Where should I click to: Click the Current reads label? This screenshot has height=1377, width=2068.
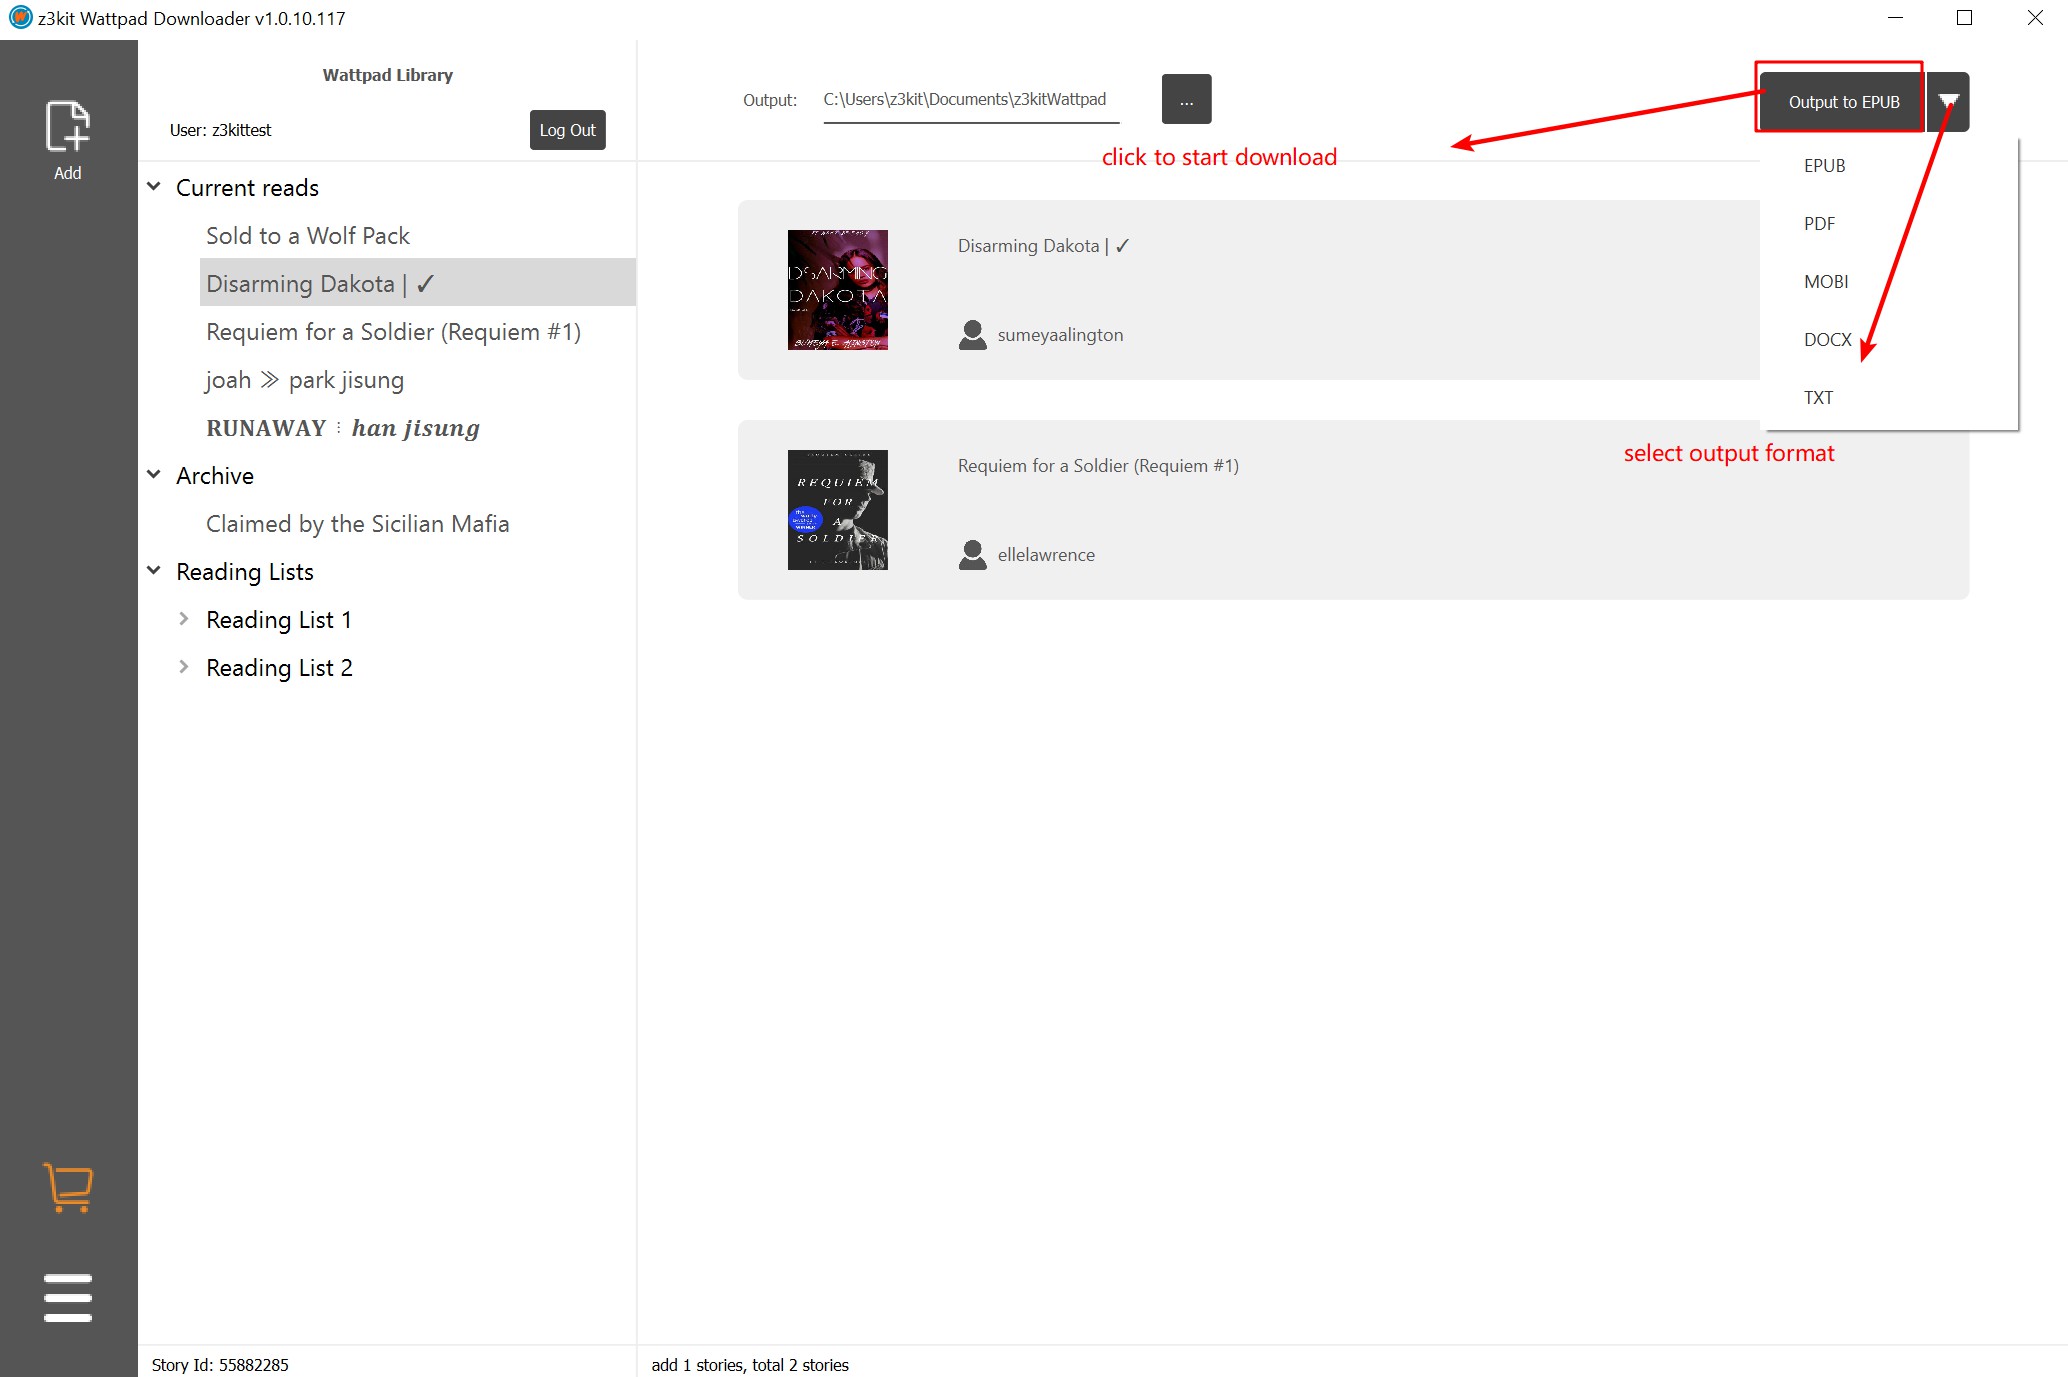[247, 188]
